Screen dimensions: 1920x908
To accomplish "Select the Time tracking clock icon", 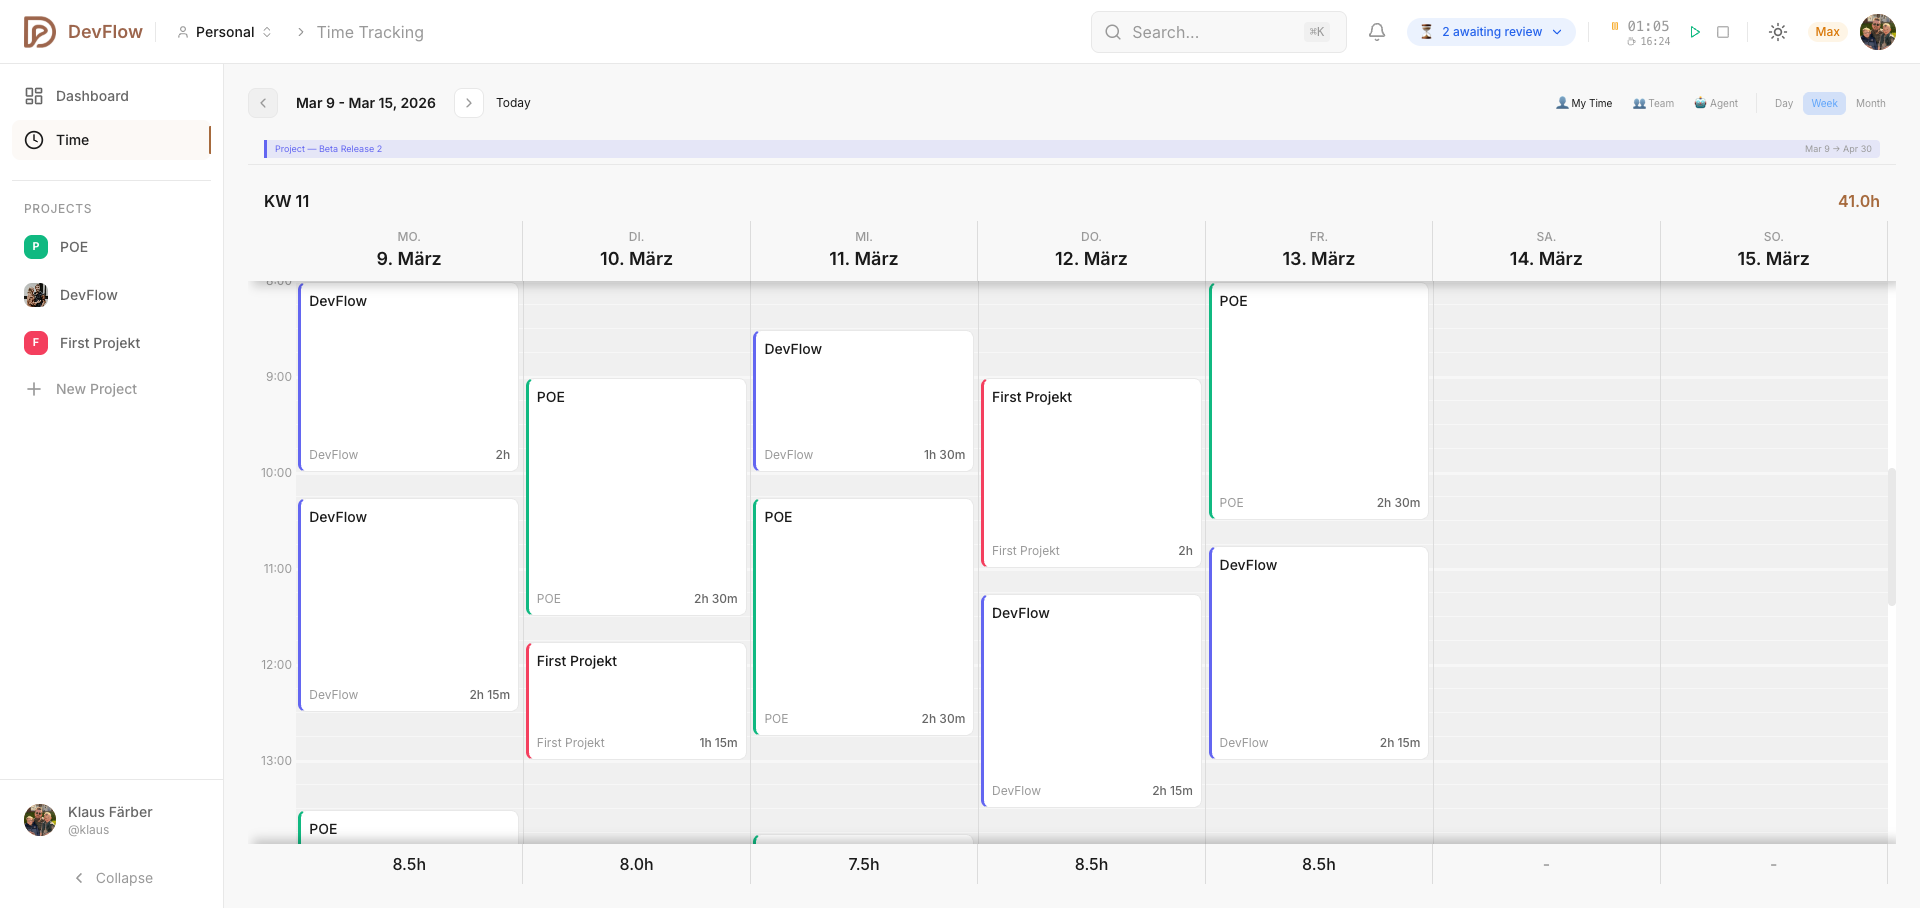I will 35,140.
